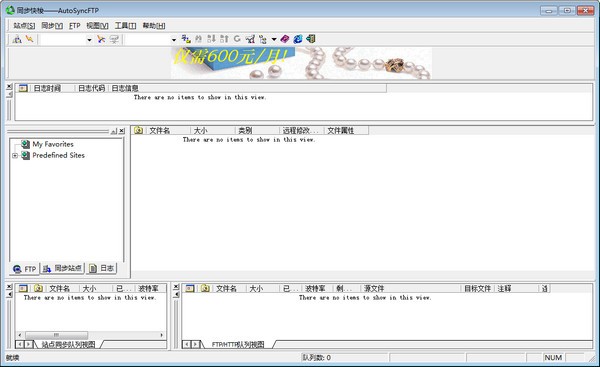Click the exit door icon in toolbar
600x367 pixels.
(311, 39)
